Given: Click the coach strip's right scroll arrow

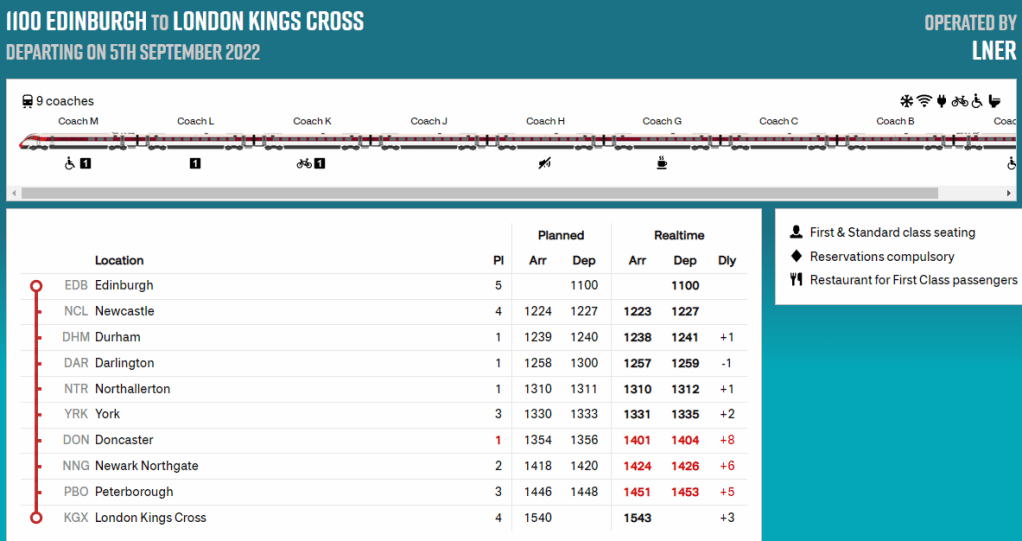Looking at the screenshot, I should [1009, 194].
